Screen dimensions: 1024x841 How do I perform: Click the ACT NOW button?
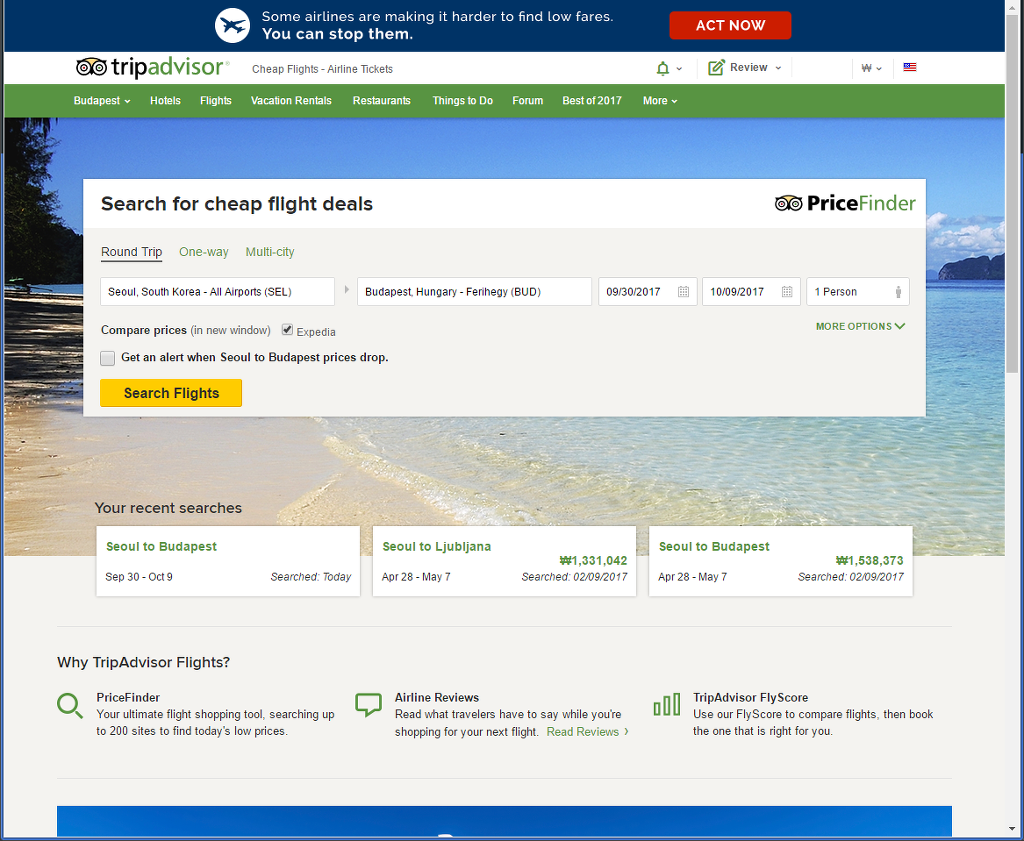pyautogui.click(x=730, y=25)
